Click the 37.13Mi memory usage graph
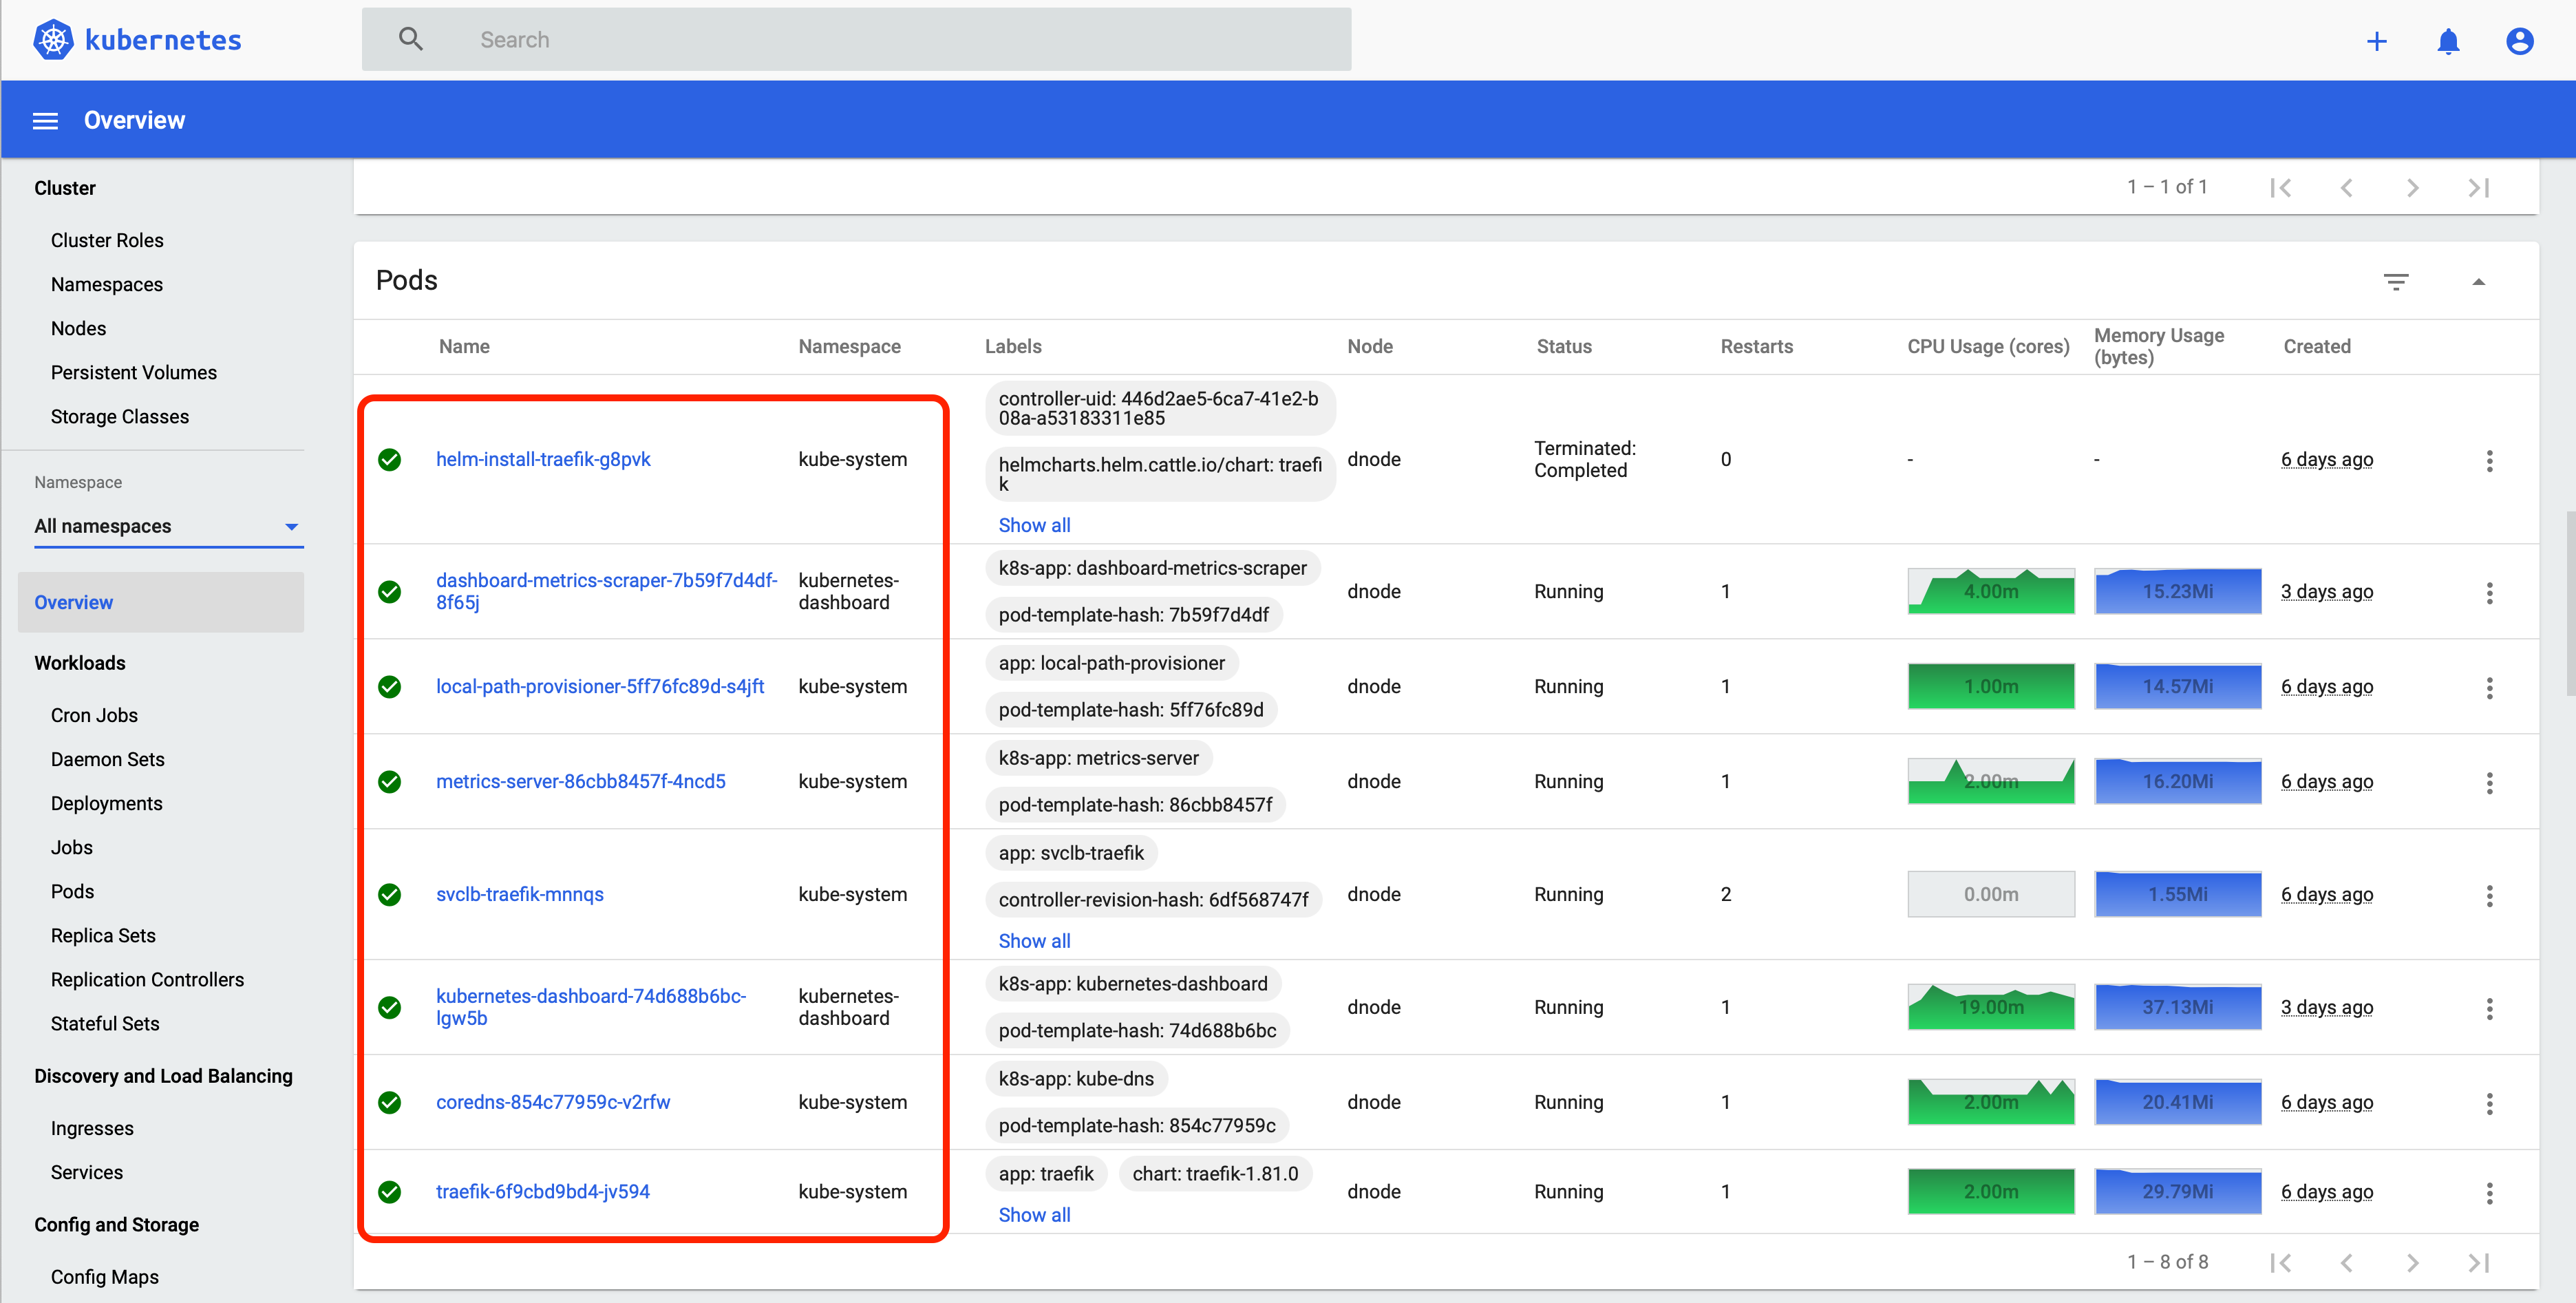The width and height of the screenshot is (2576, 1303). (x=2178, y=1007)
